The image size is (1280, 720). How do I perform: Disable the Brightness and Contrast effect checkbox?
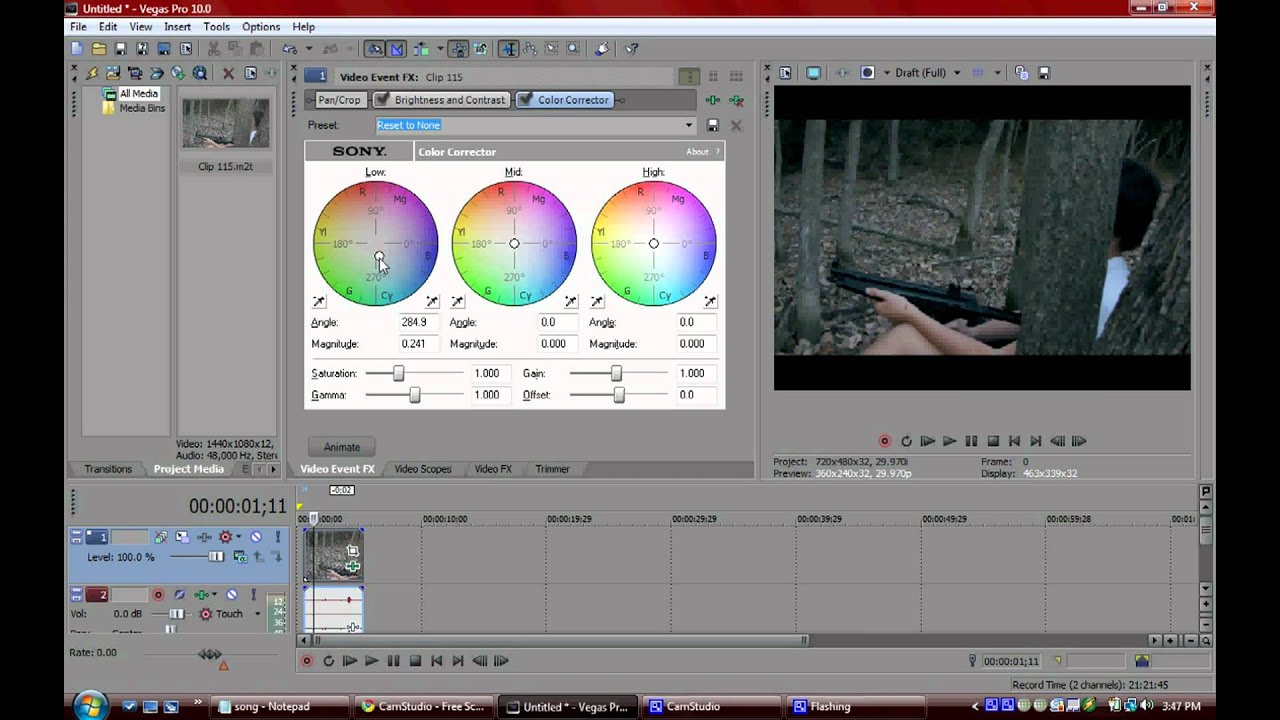383,100
